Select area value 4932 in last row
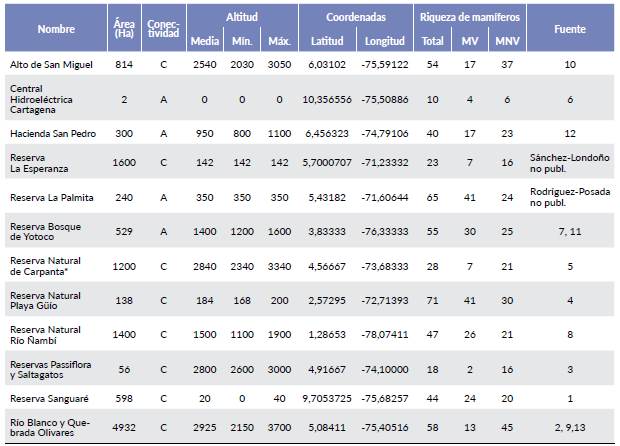620x446 pixels. point(123,425)
